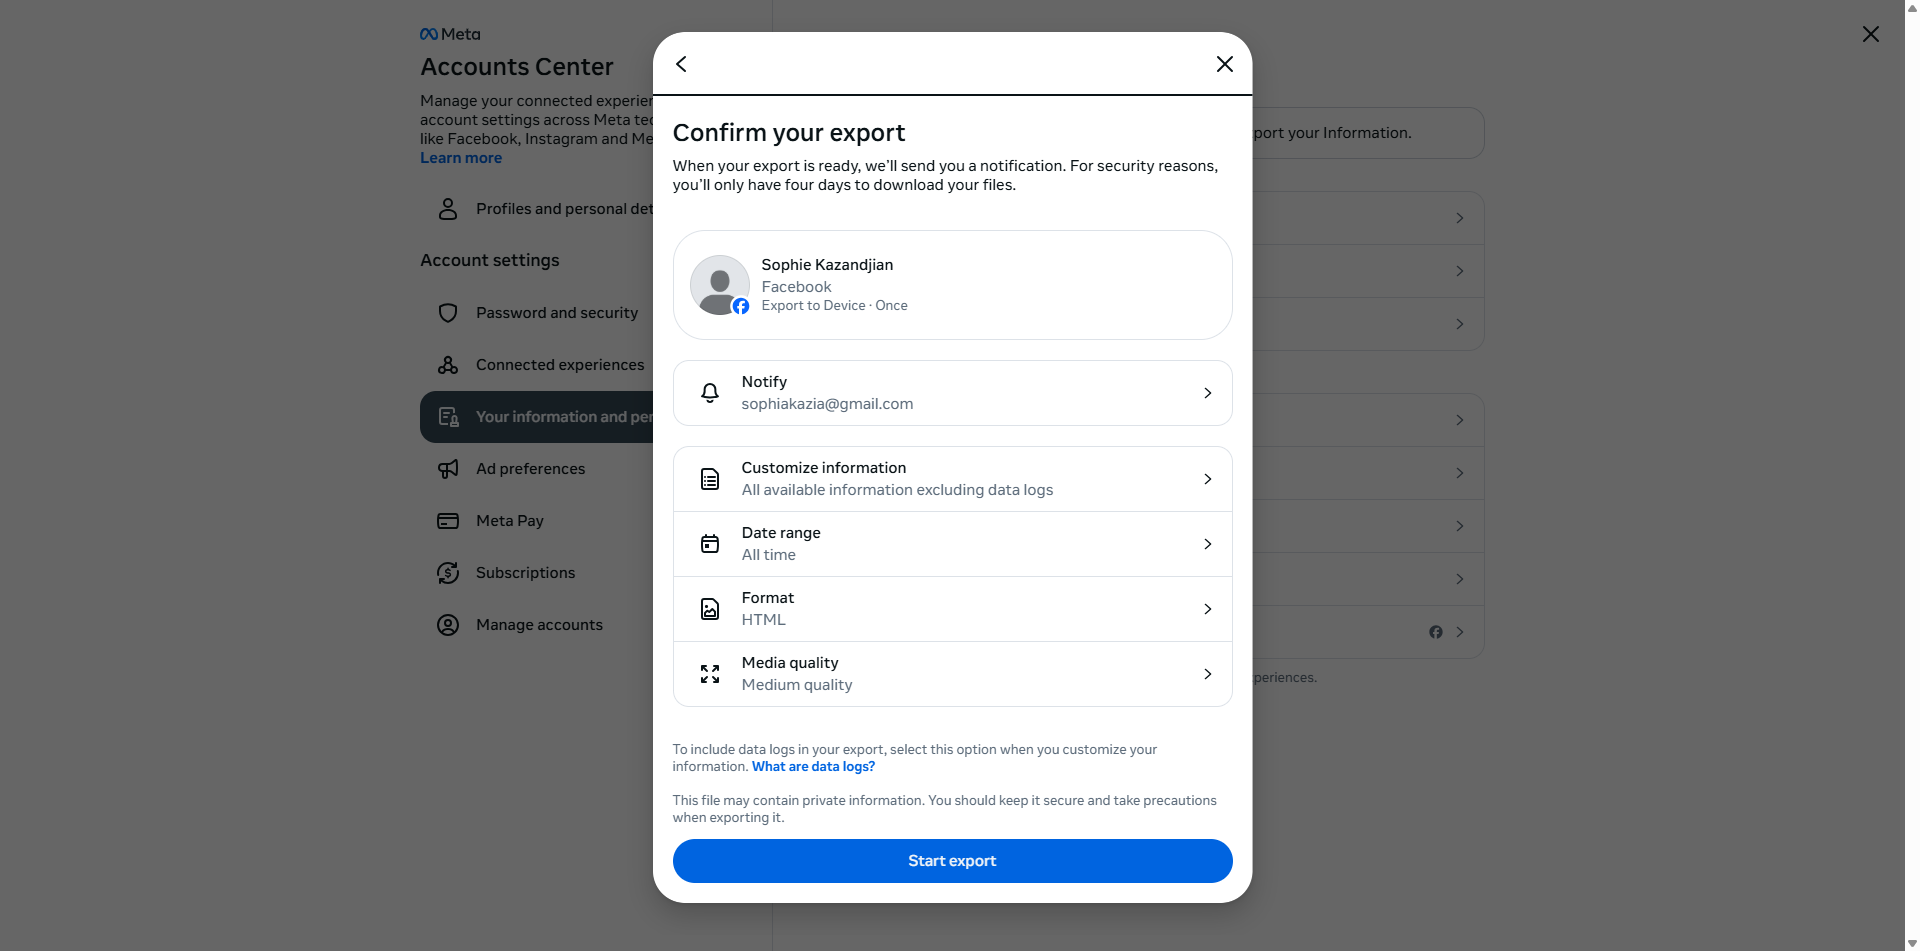Image resolution: width=1920 pixels, height=951 pixels.
Task: Open Meta Pay settings
Action: (537, 521)
